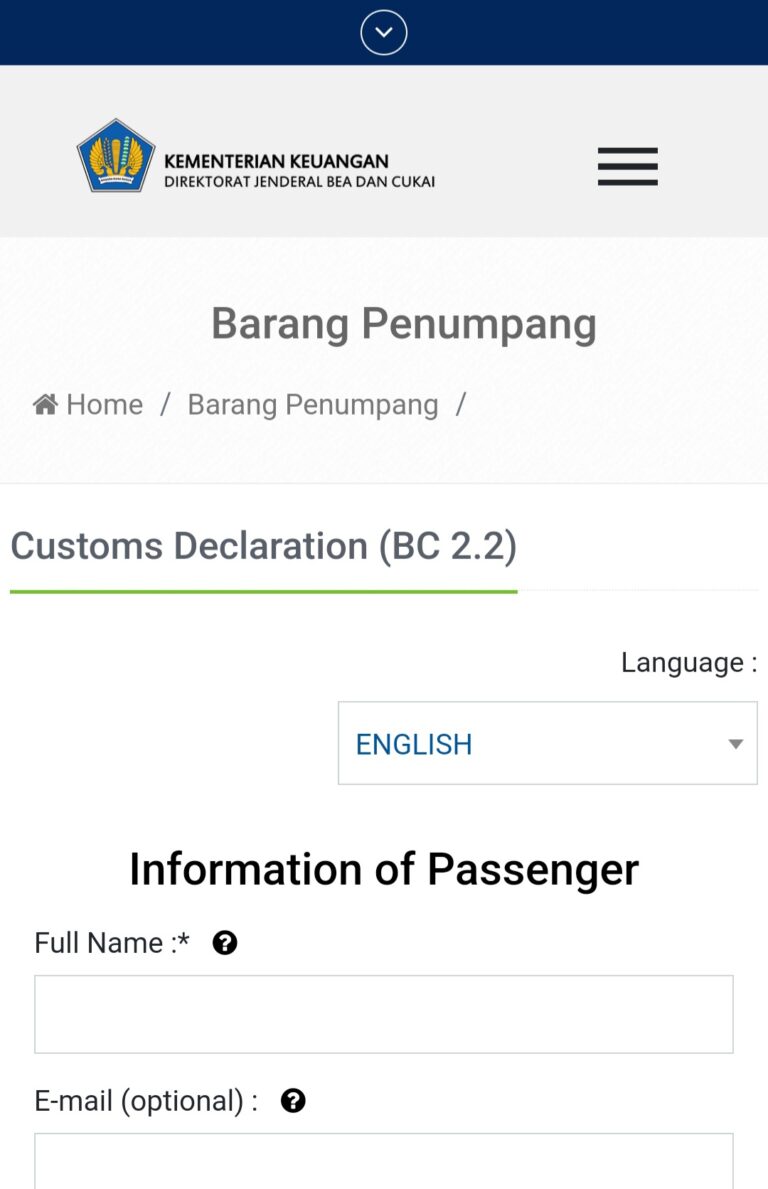768x1189 pixels.
Task: Click inside the Full Name input box
Action: 383,1013
